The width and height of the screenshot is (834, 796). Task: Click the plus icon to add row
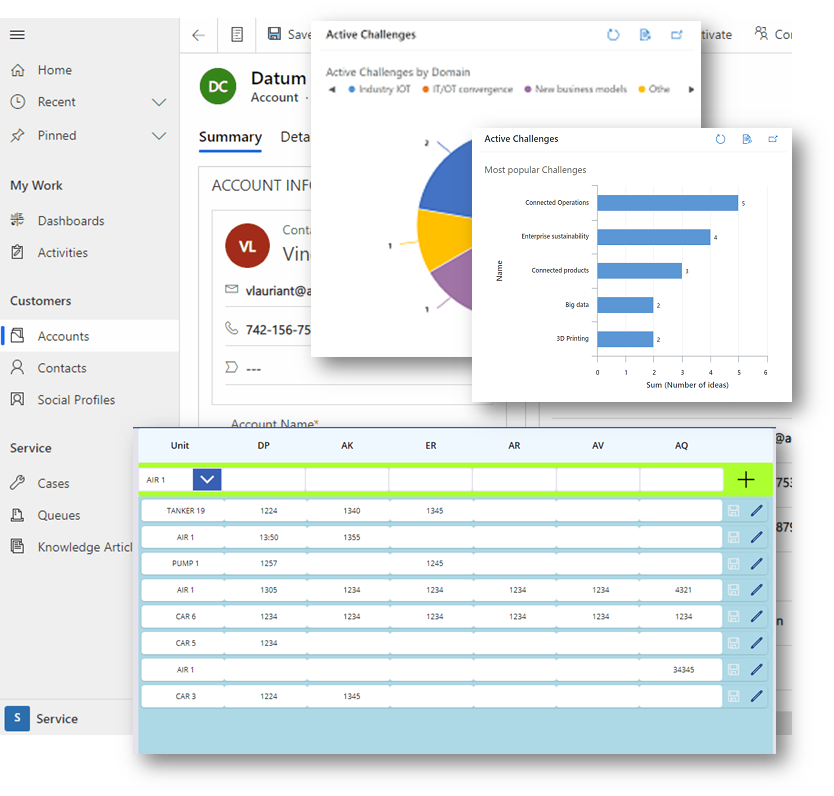point(746,480)
